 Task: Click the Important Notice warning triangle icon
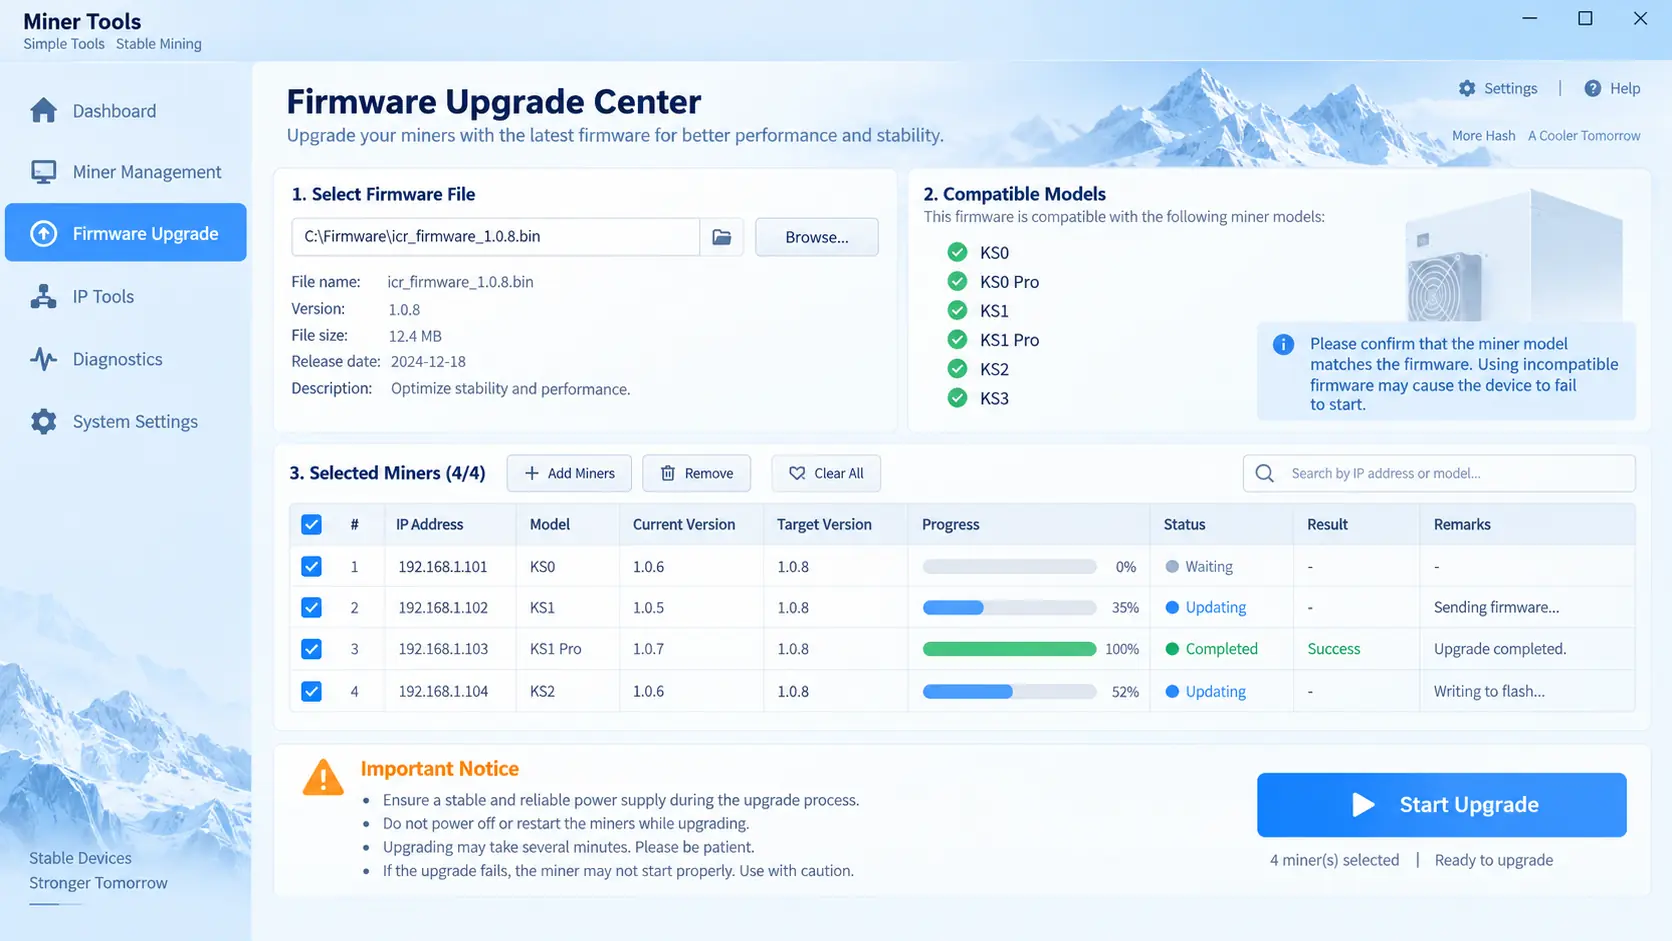tap(323, 777)
